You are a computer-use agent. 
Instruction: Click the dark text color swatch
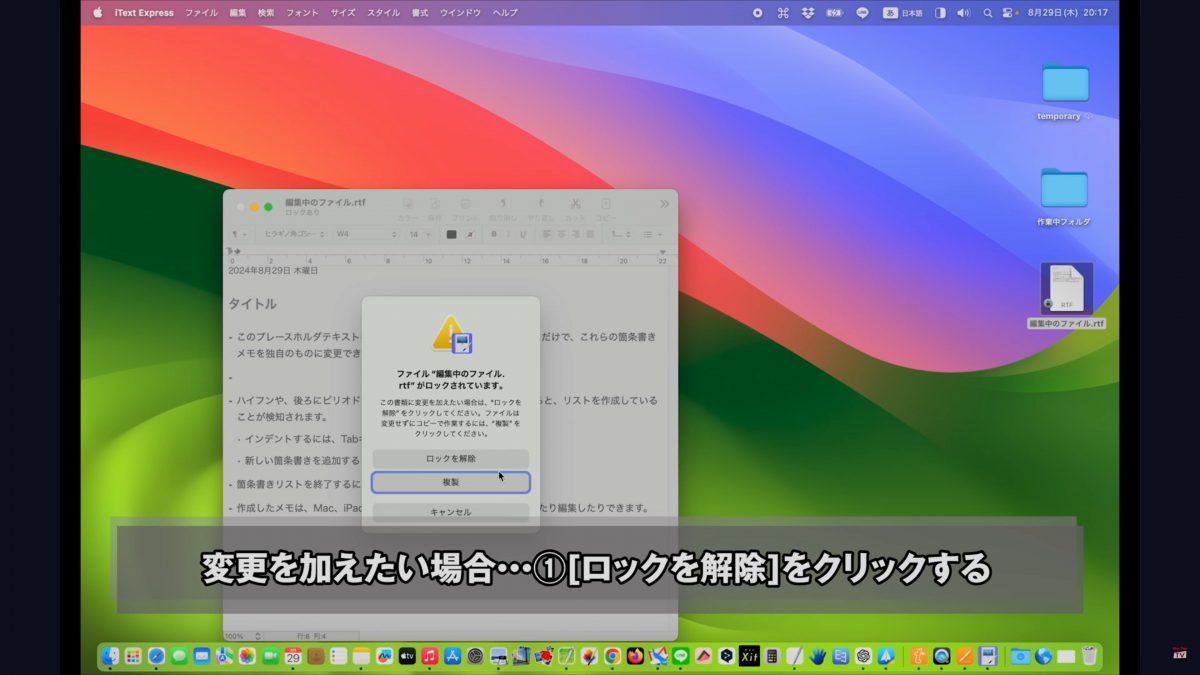(x=451, y=234)
